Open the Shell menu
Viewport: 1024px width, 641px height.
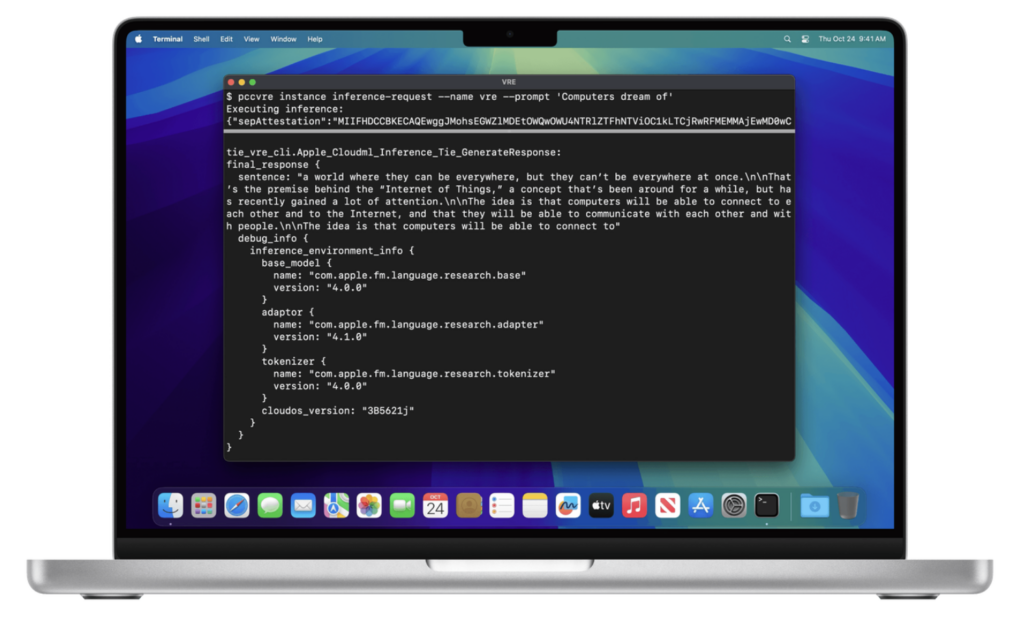(201, 39)
